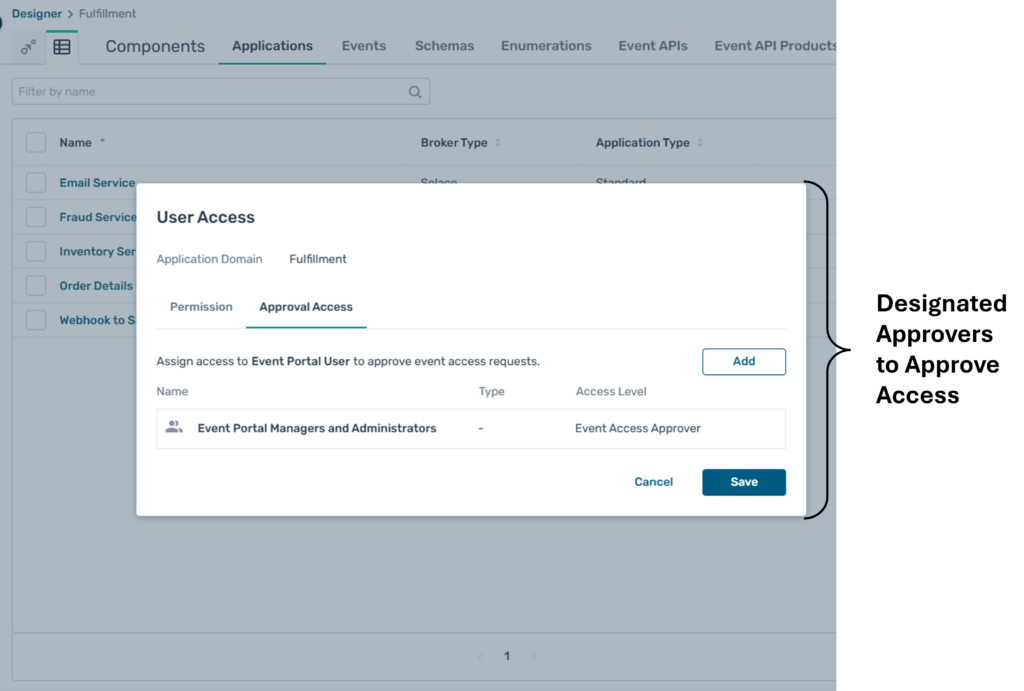Open the Schemas tab
Screen dimensions: 1024x691
(x=444, y=46)
